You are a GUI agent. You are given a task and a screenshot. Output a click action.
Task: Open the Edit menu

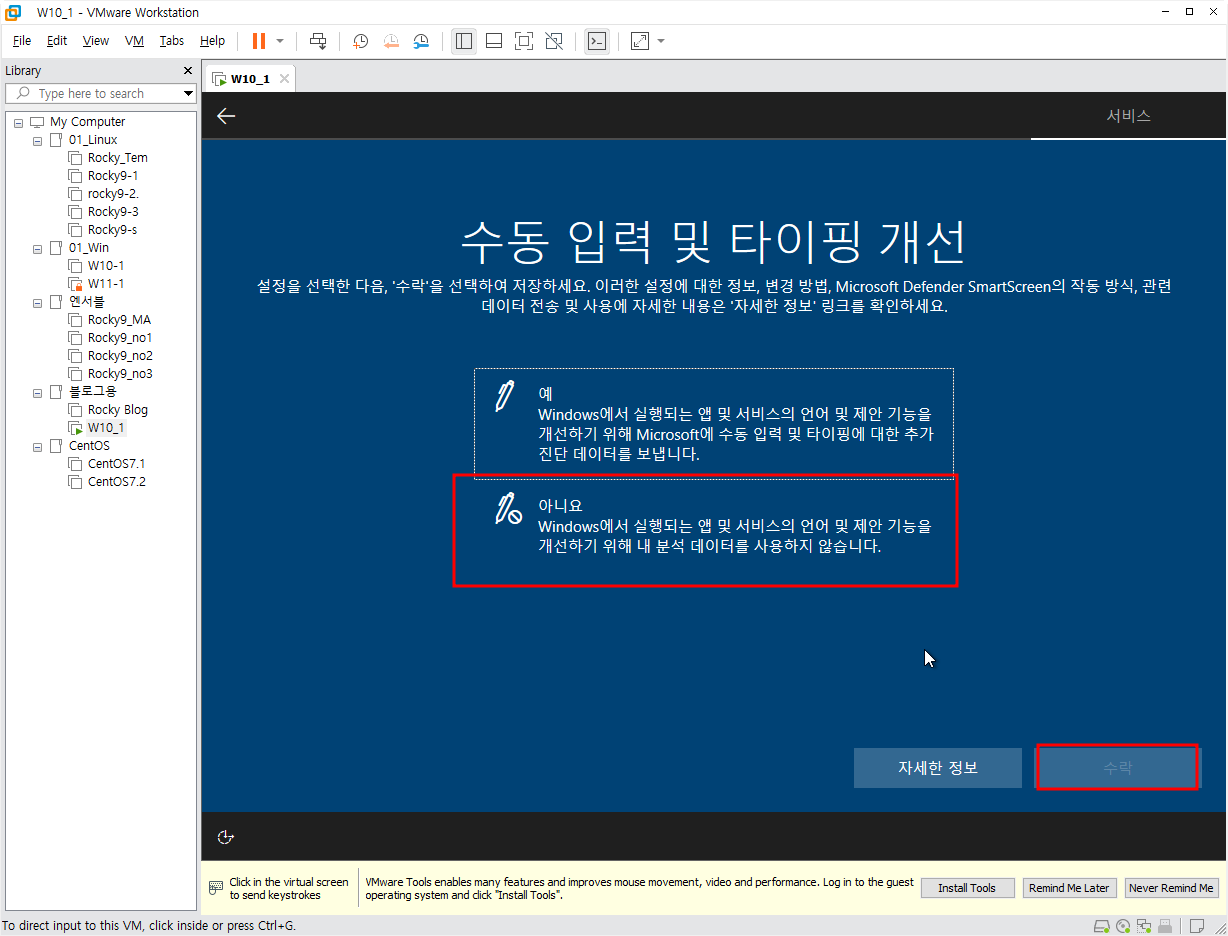[x=57, y=41]
